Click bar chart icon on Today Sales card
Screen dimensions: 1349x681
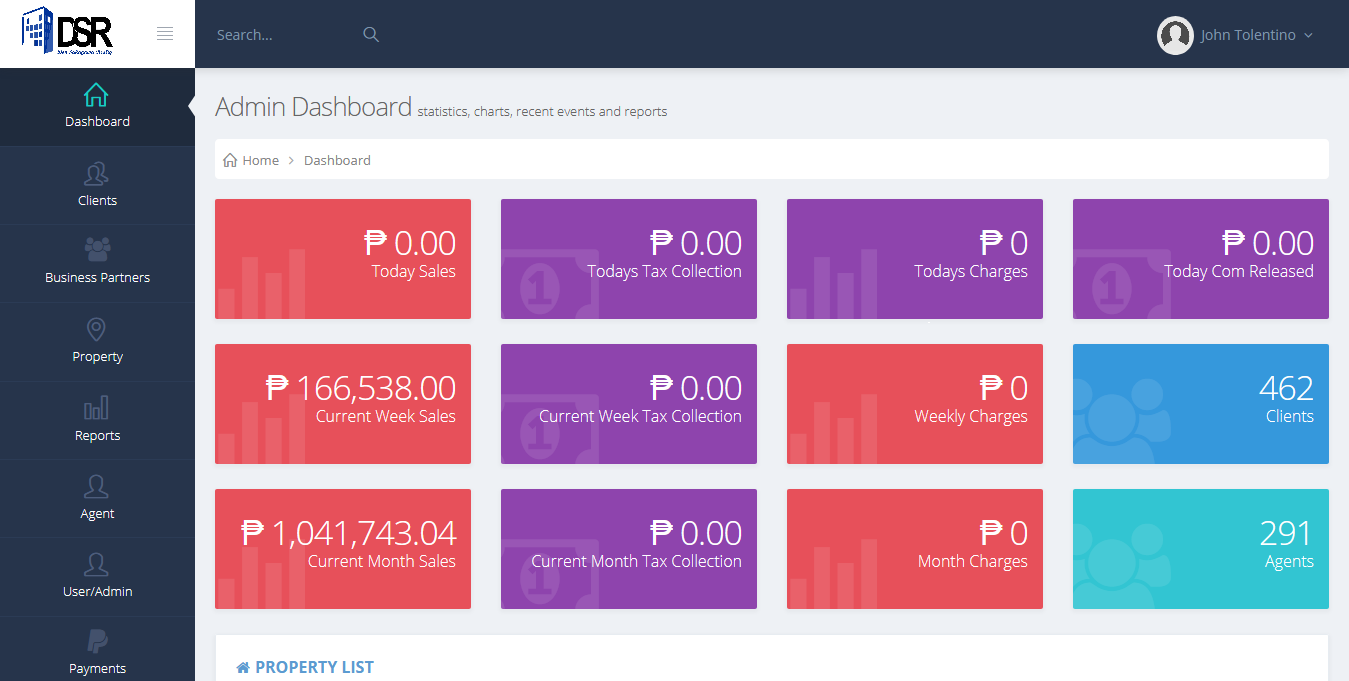click(x=262, y=284)
